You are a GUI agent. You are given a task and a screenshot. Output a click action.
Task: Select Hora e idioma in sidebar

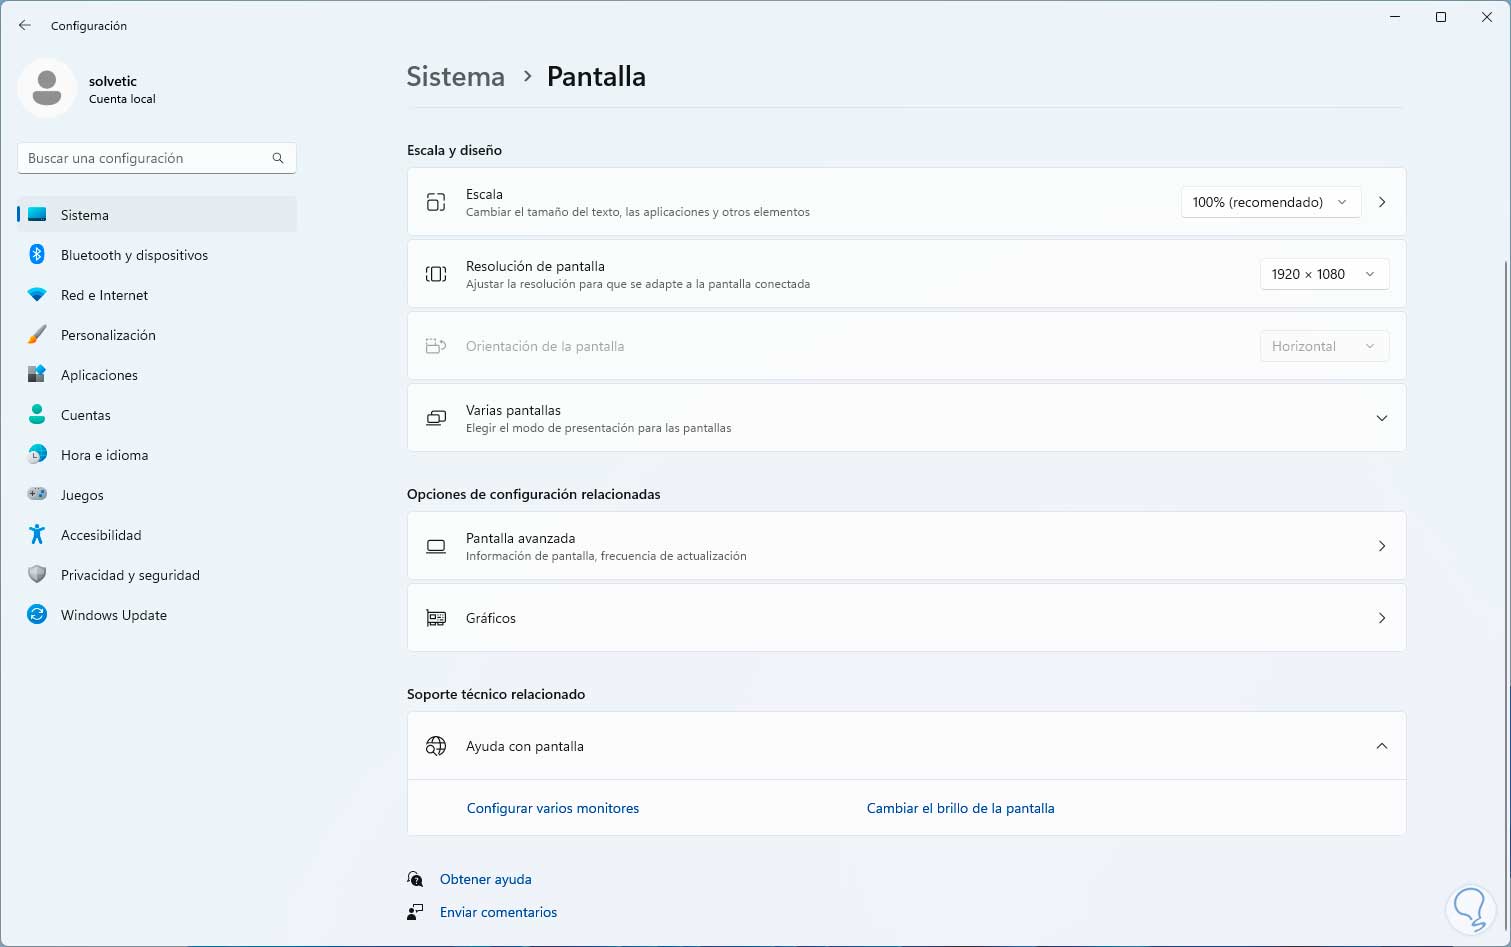104,455
